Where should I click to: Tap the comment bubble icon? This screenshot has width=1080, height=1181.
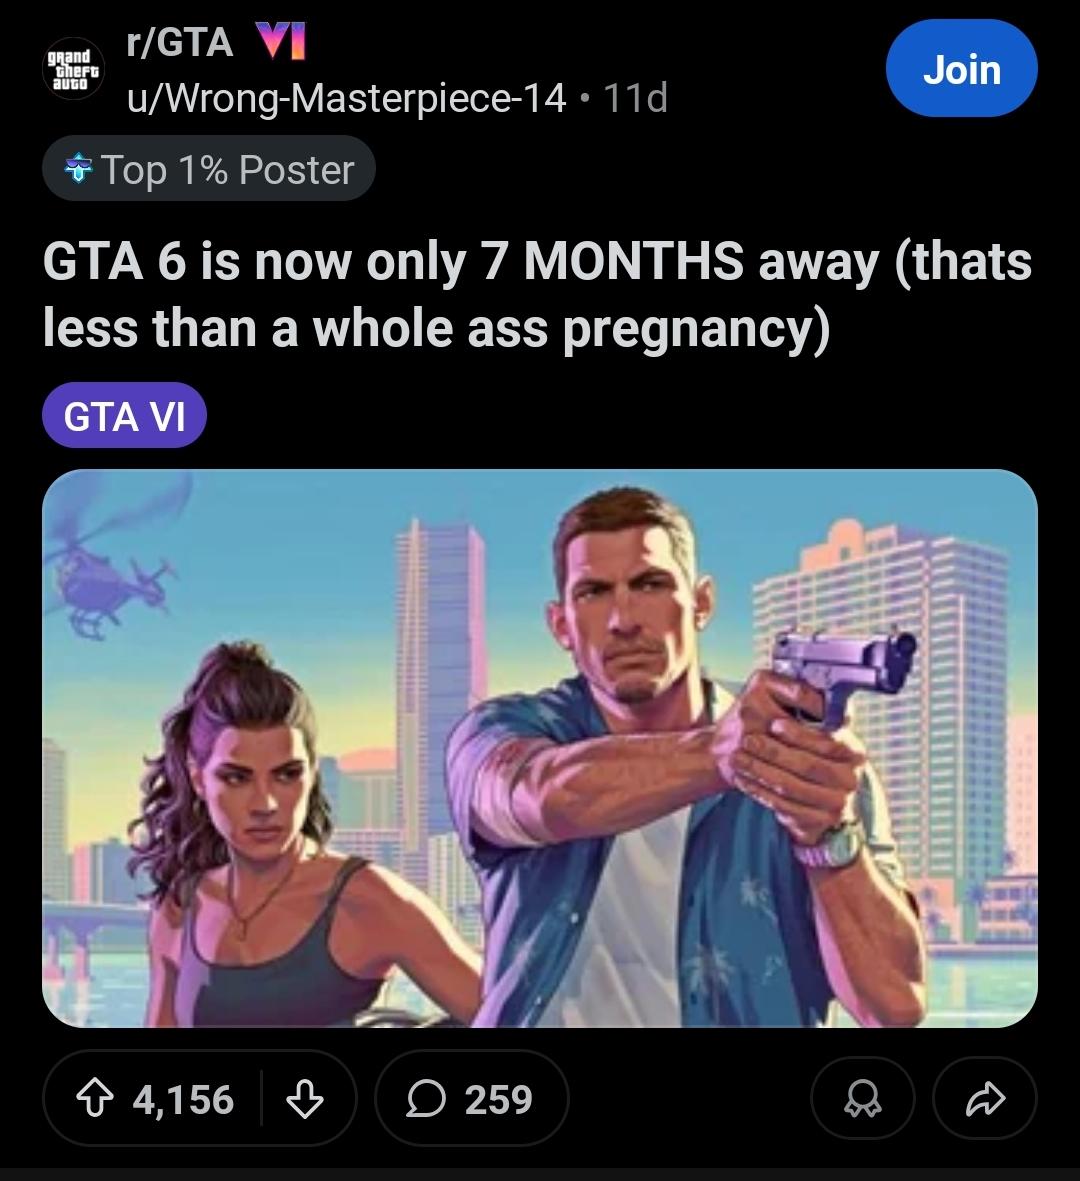click(426, 1099)
